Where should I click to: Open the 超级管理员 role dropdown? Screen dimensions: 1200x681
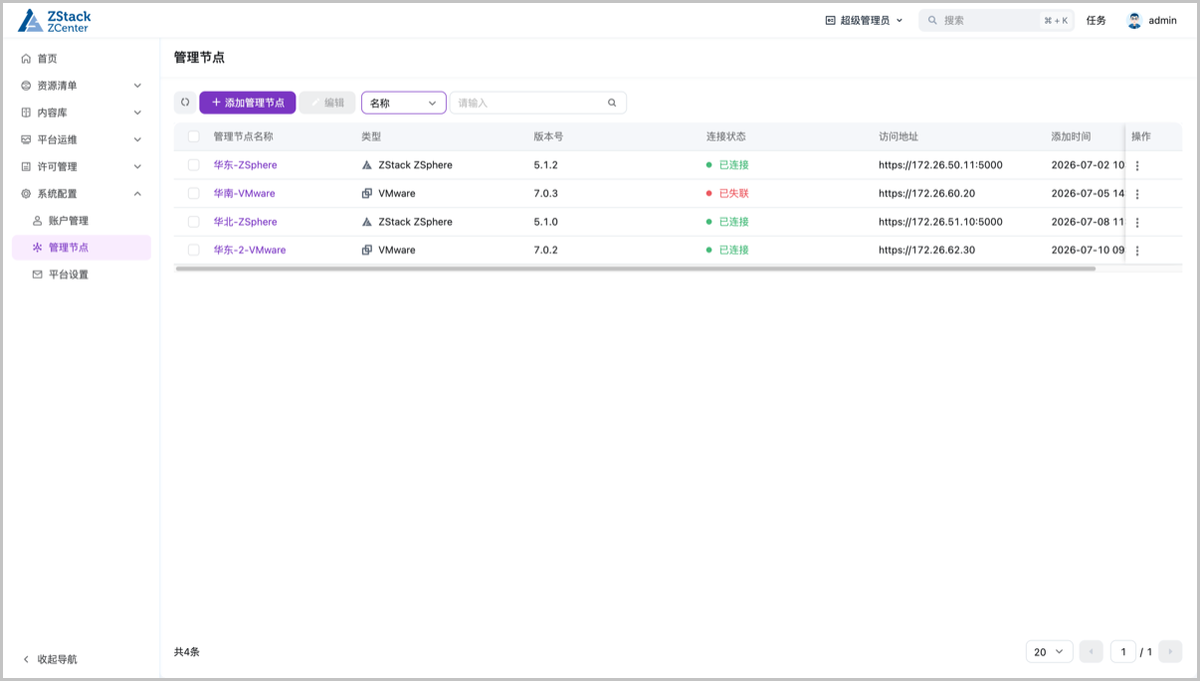[x=864, y=20]
